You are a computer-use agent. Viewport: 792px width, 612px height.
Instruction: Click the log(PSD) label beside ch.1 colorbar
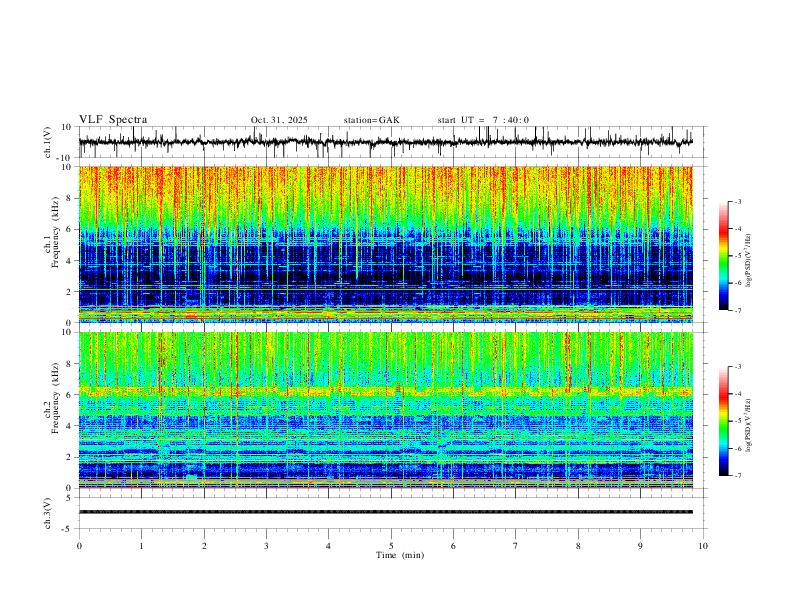(x=749, y=261)
